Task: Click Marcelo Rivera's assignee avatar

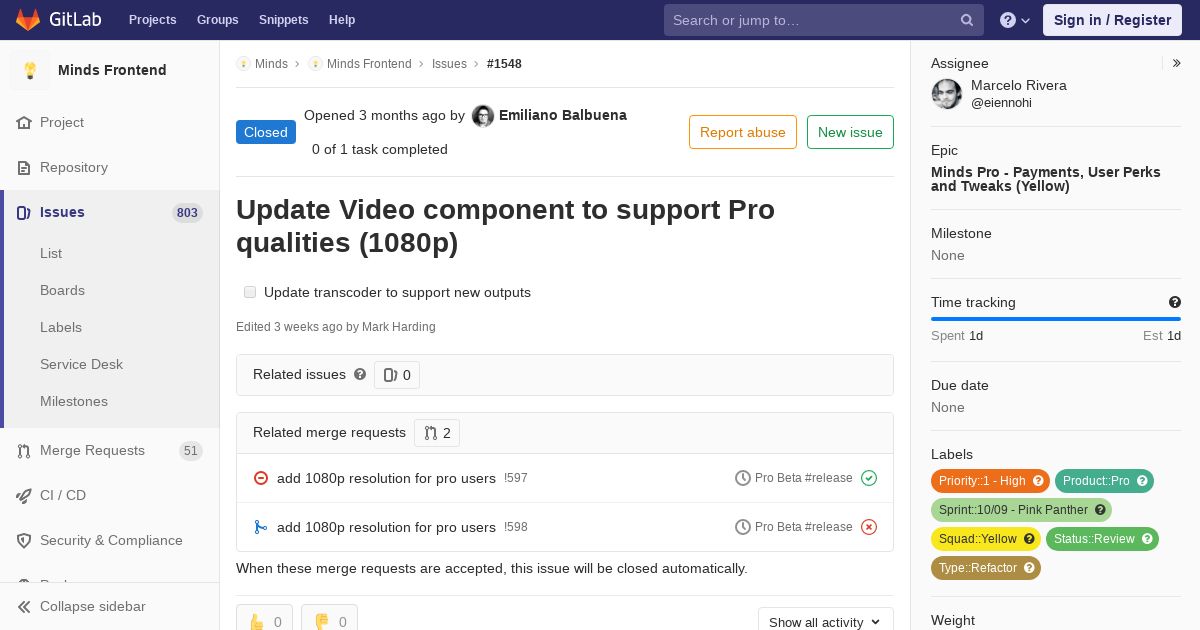Action: (x=947, y=94)
